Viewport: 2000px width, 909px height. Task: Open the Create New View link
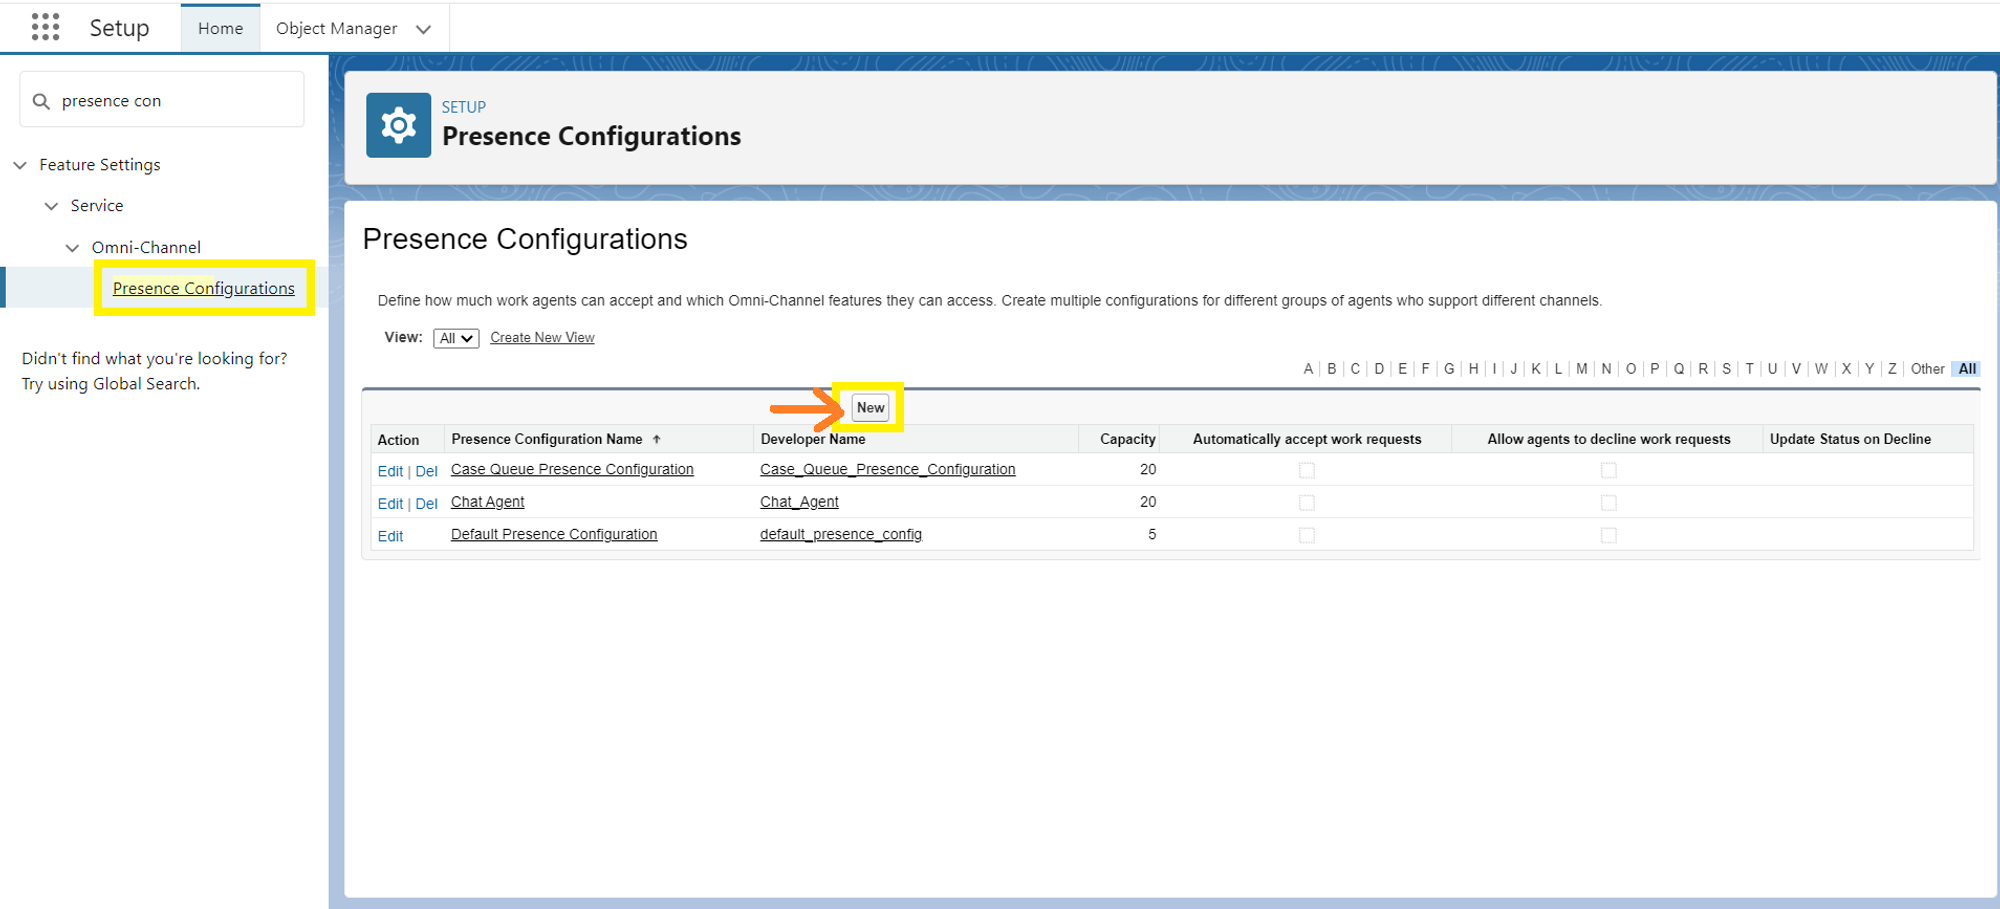542,337
